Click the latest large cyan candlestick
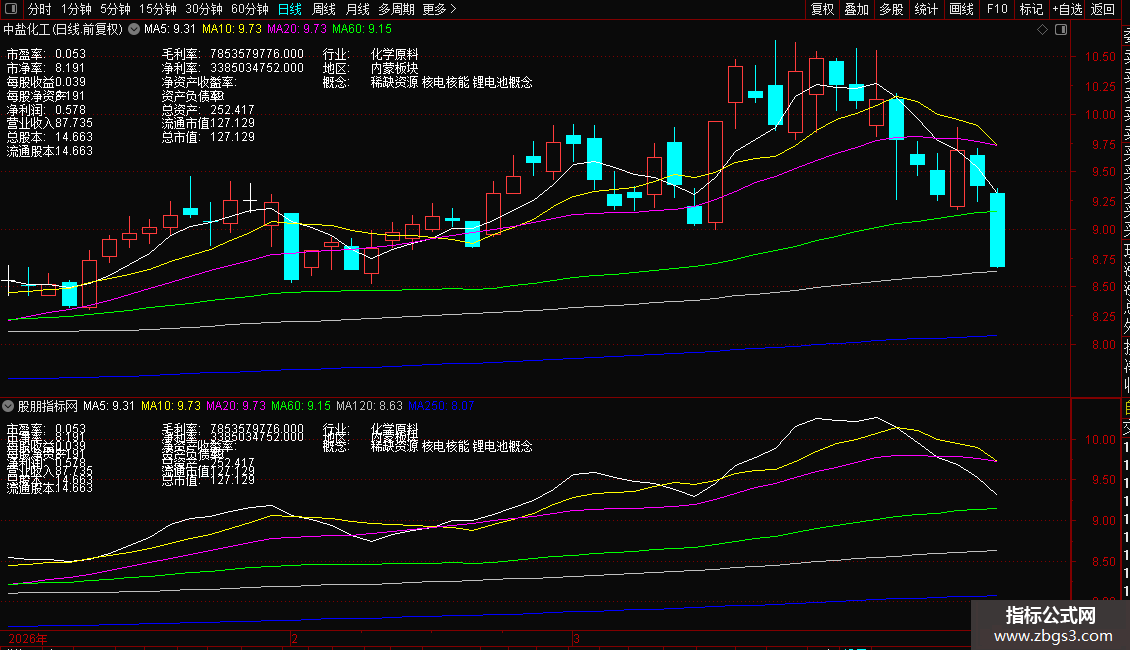 point(997,229)
